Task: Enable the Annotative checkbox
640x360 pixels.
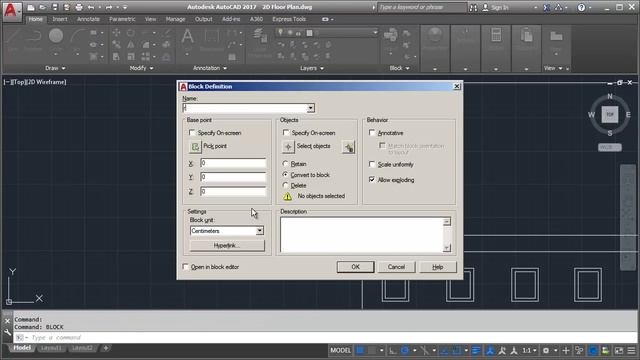Action: (372, 133)
